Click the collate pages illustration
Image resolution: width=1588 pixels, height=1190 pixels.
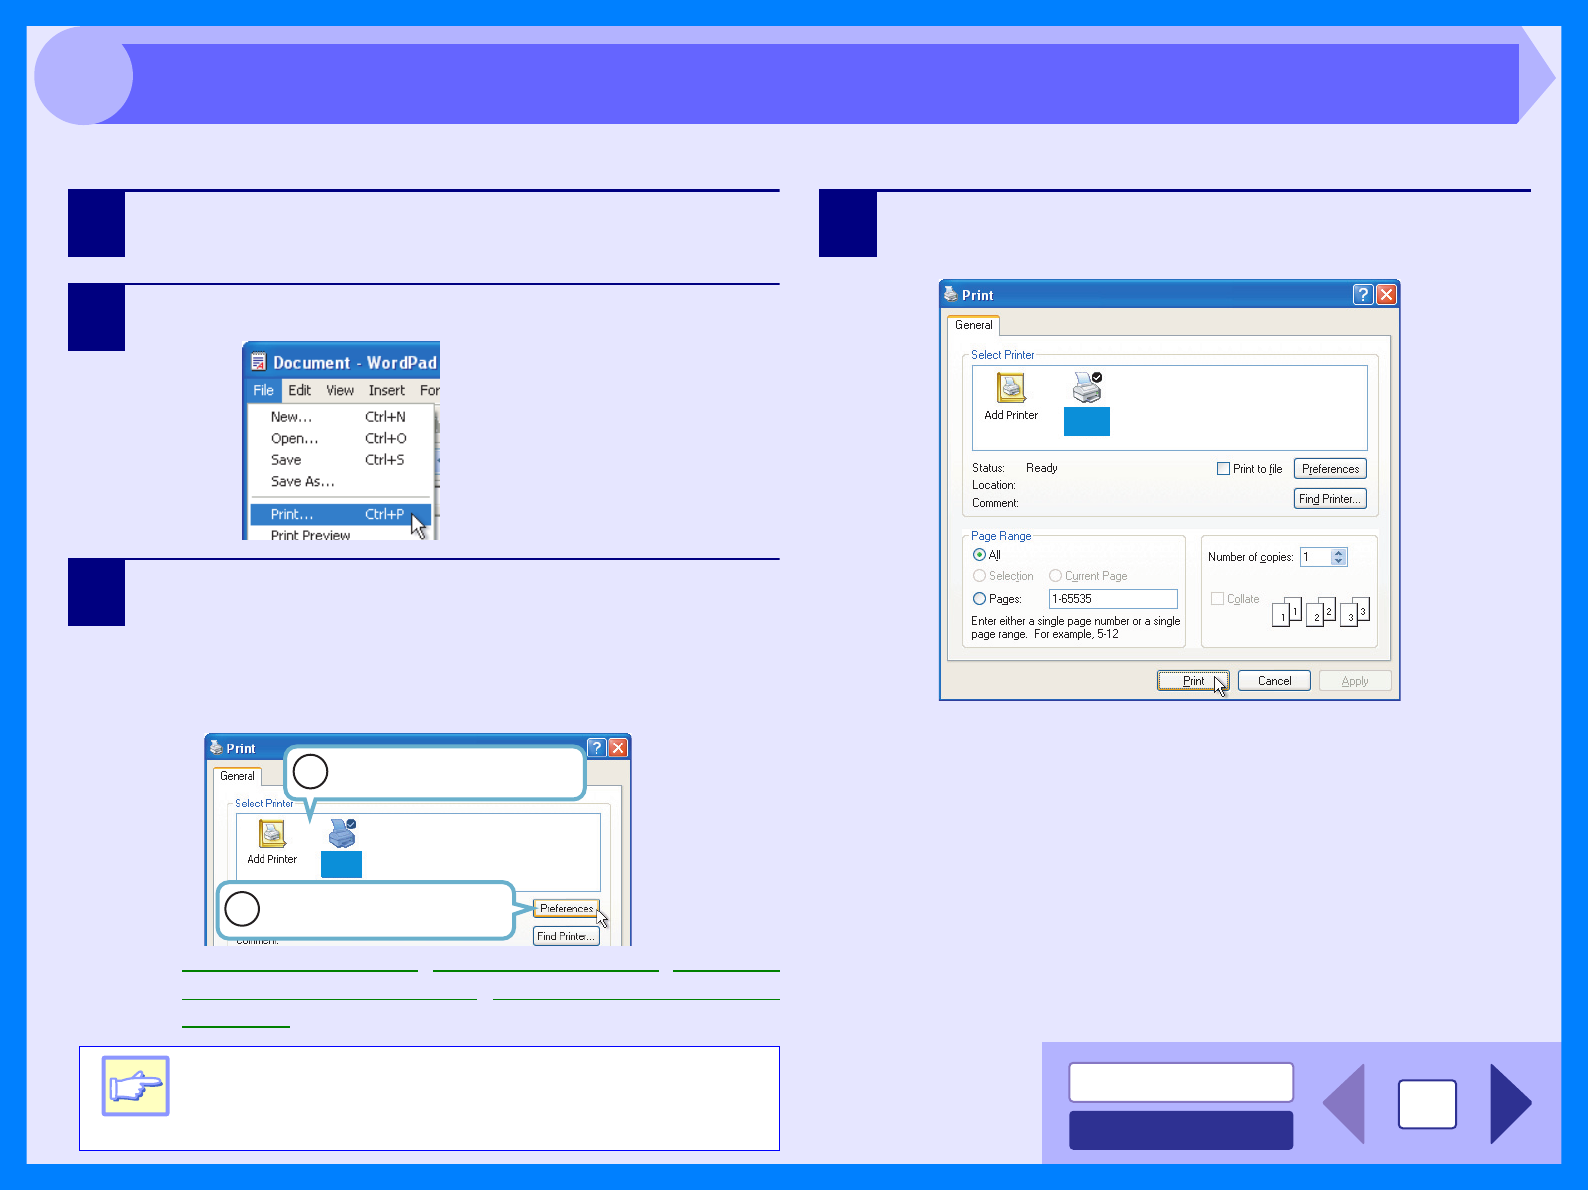click(x=1320, y=611)
